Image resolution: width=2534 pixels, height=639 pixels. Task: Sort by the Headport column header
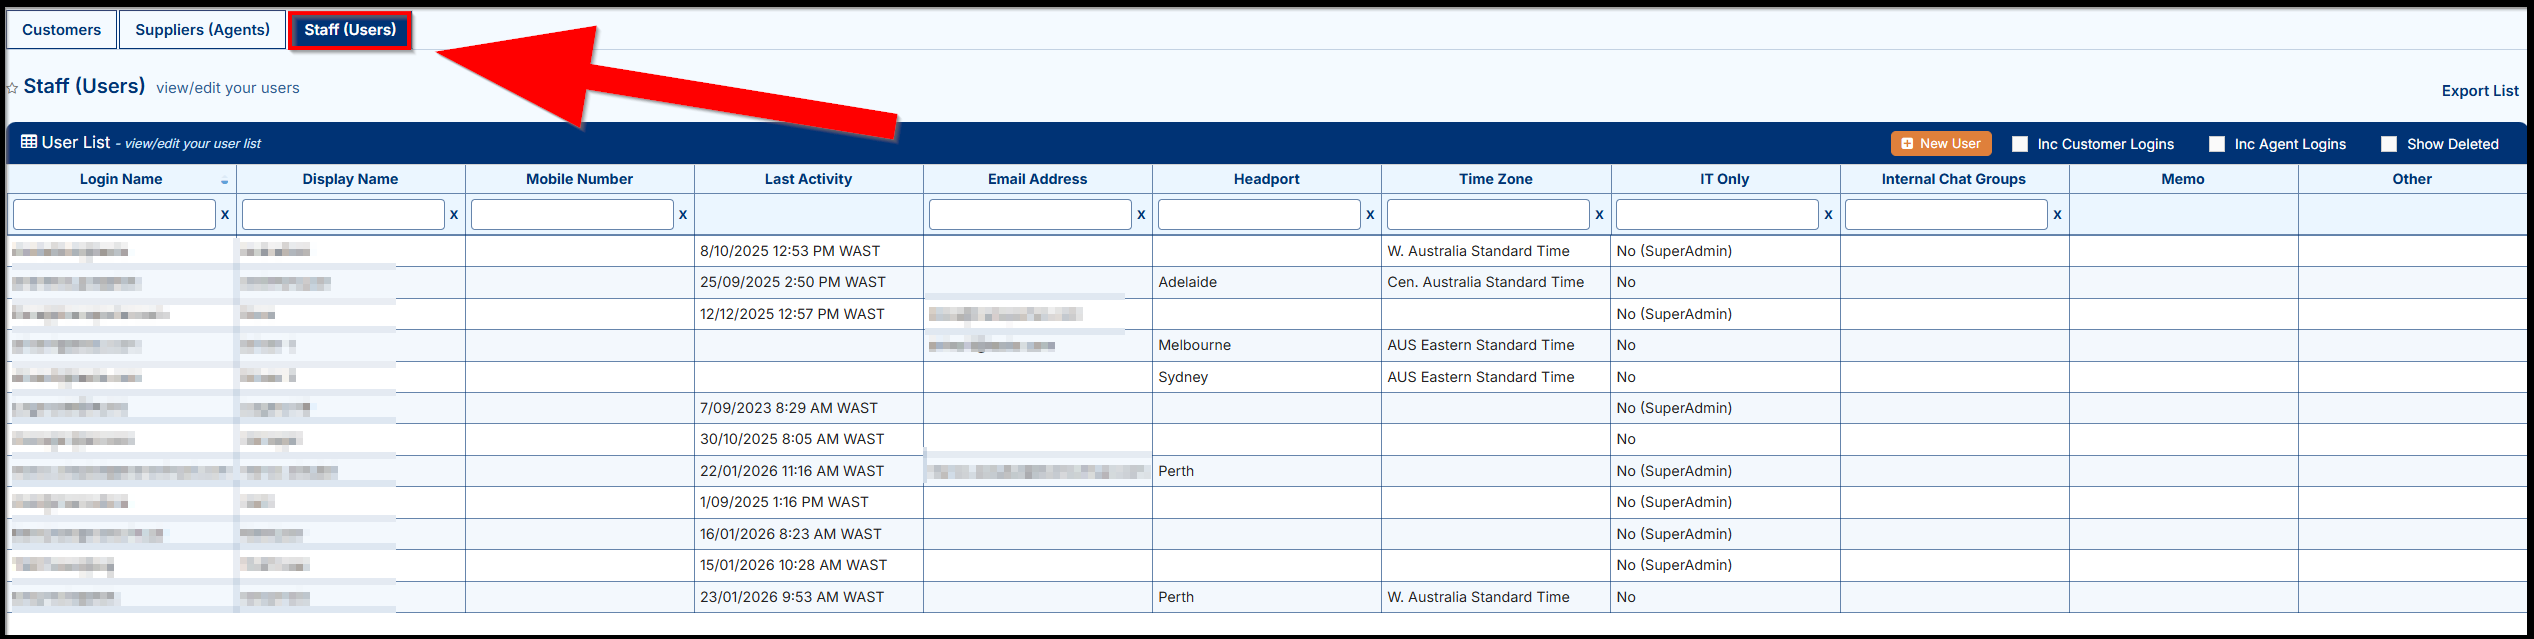[1266, 179]
